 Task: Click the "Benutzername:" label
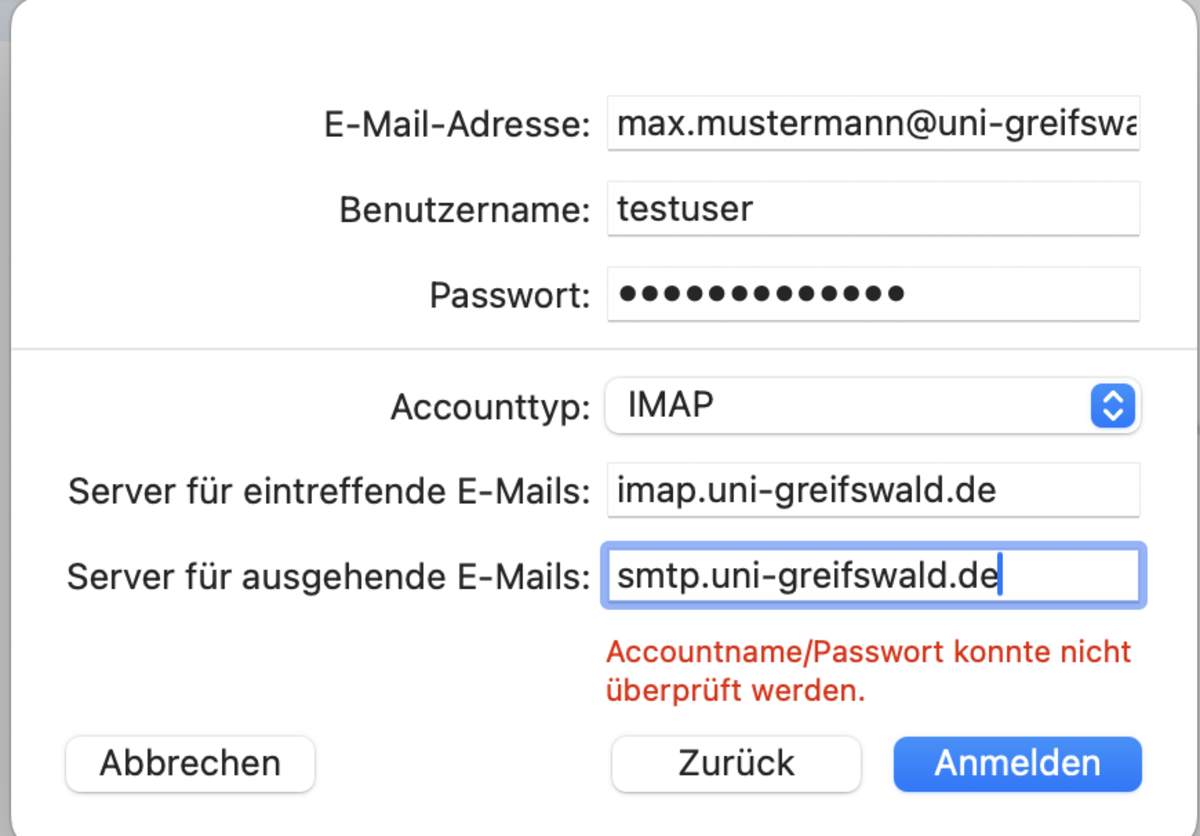point(465,210)
